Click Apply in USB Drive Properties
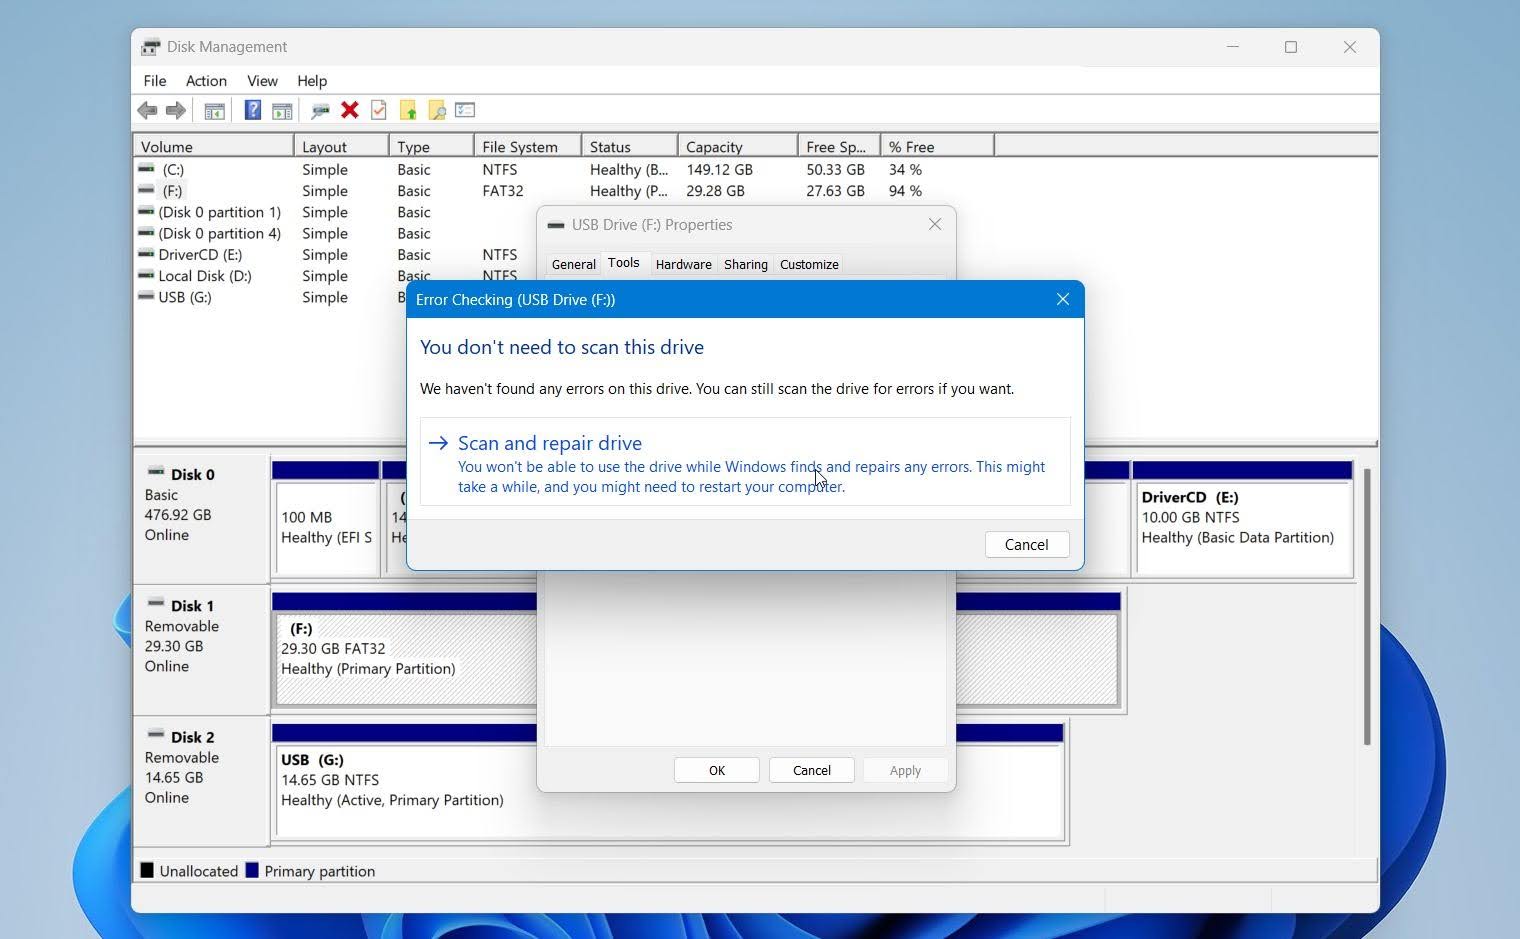1520x939 pixels. [906, 771]
